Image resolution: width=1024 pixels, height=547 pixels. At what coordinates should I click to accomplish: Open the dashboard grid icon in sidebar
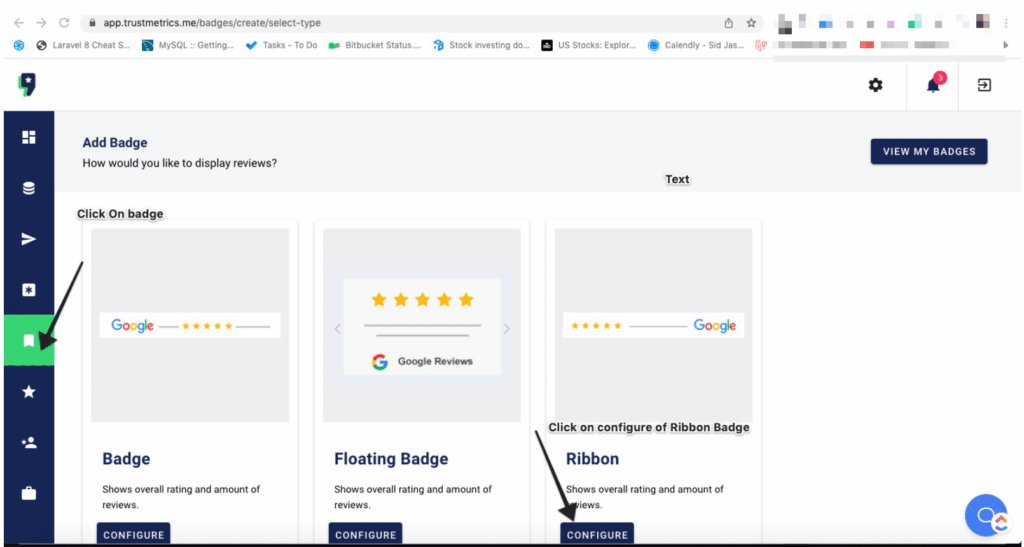[x=29, y=137]
